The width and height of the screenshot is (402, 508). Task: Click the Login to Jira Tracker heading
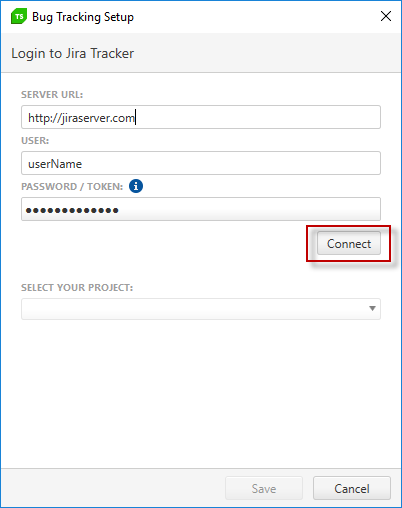73,53
